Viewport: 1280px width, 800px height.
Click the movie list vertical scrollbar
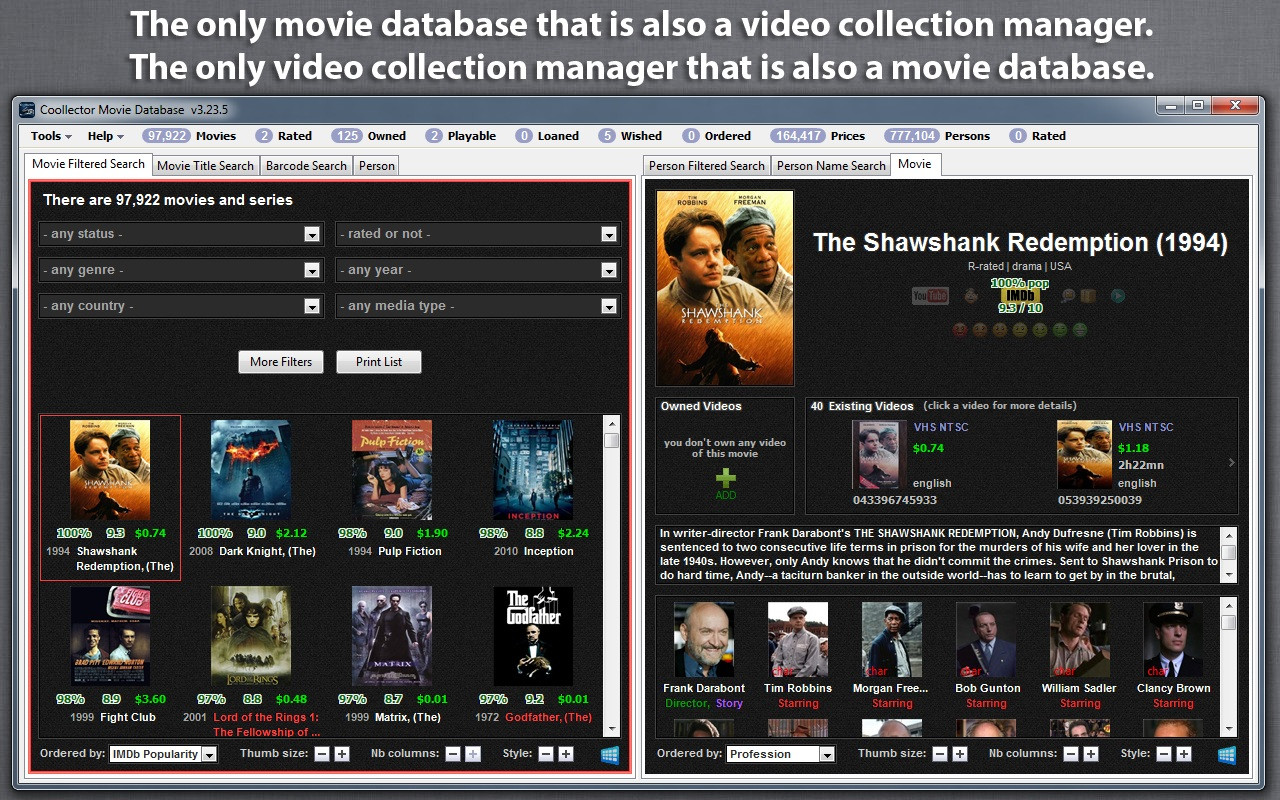612,576
